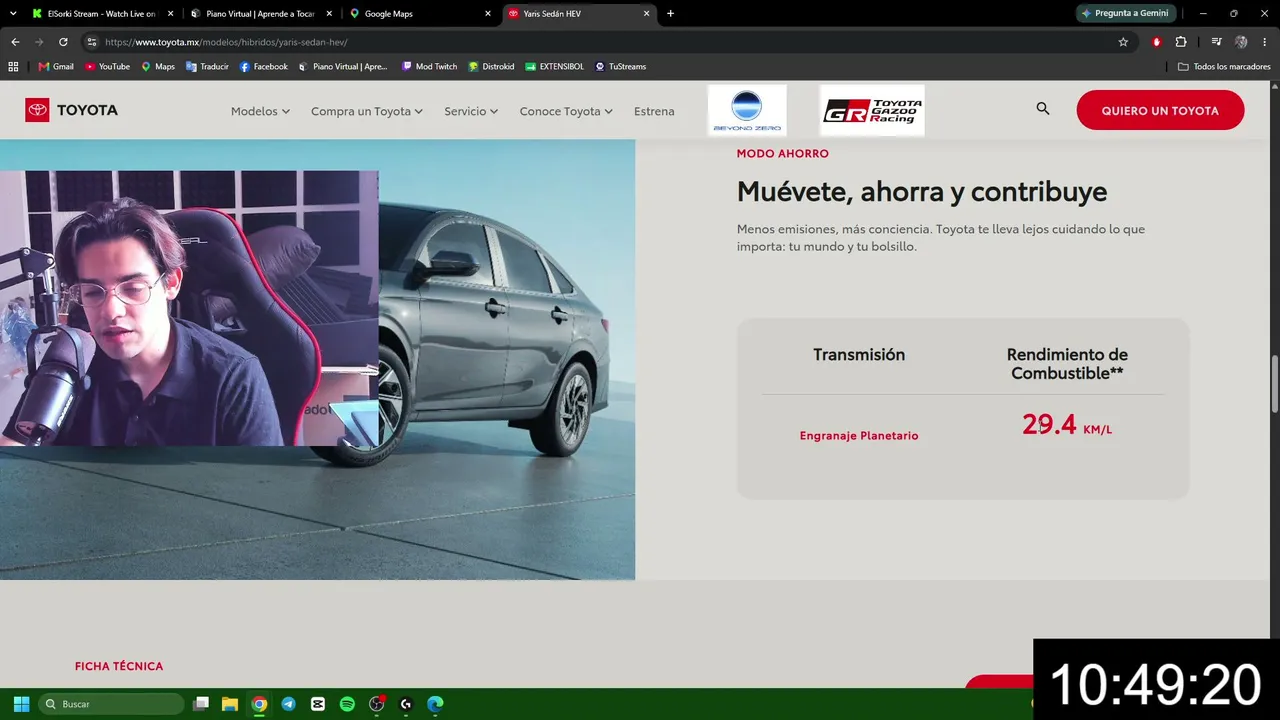
Task: Click the page vertical scrollbar thumb
Action: pos(1275,383)
